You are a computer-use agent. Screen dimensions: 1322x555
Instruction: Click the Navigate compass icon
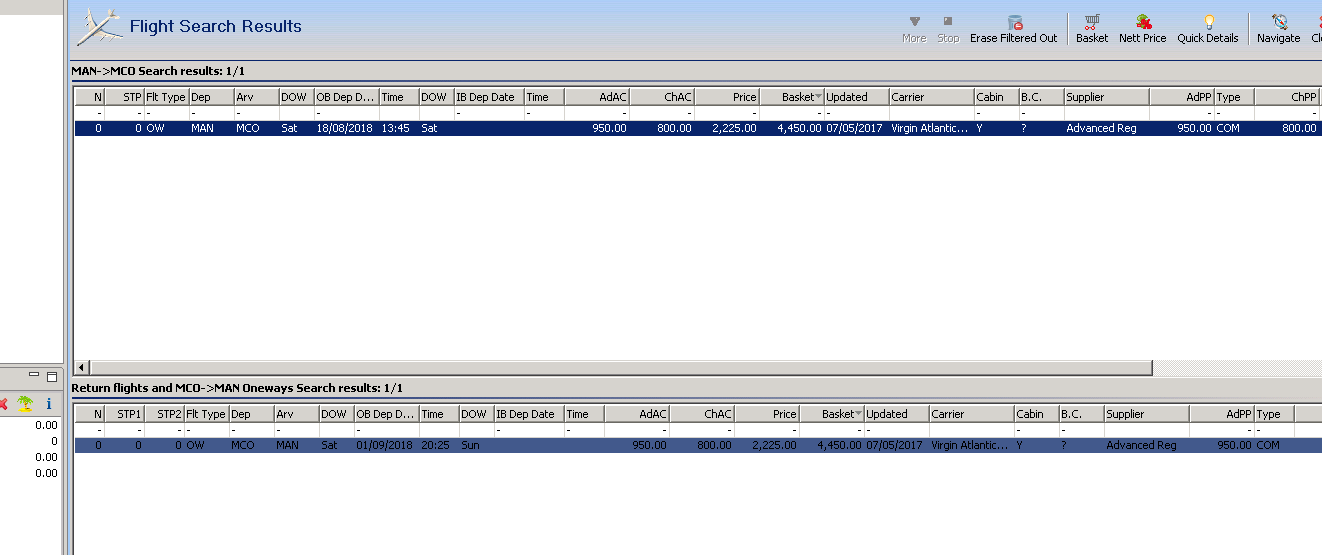point(1279,28)
